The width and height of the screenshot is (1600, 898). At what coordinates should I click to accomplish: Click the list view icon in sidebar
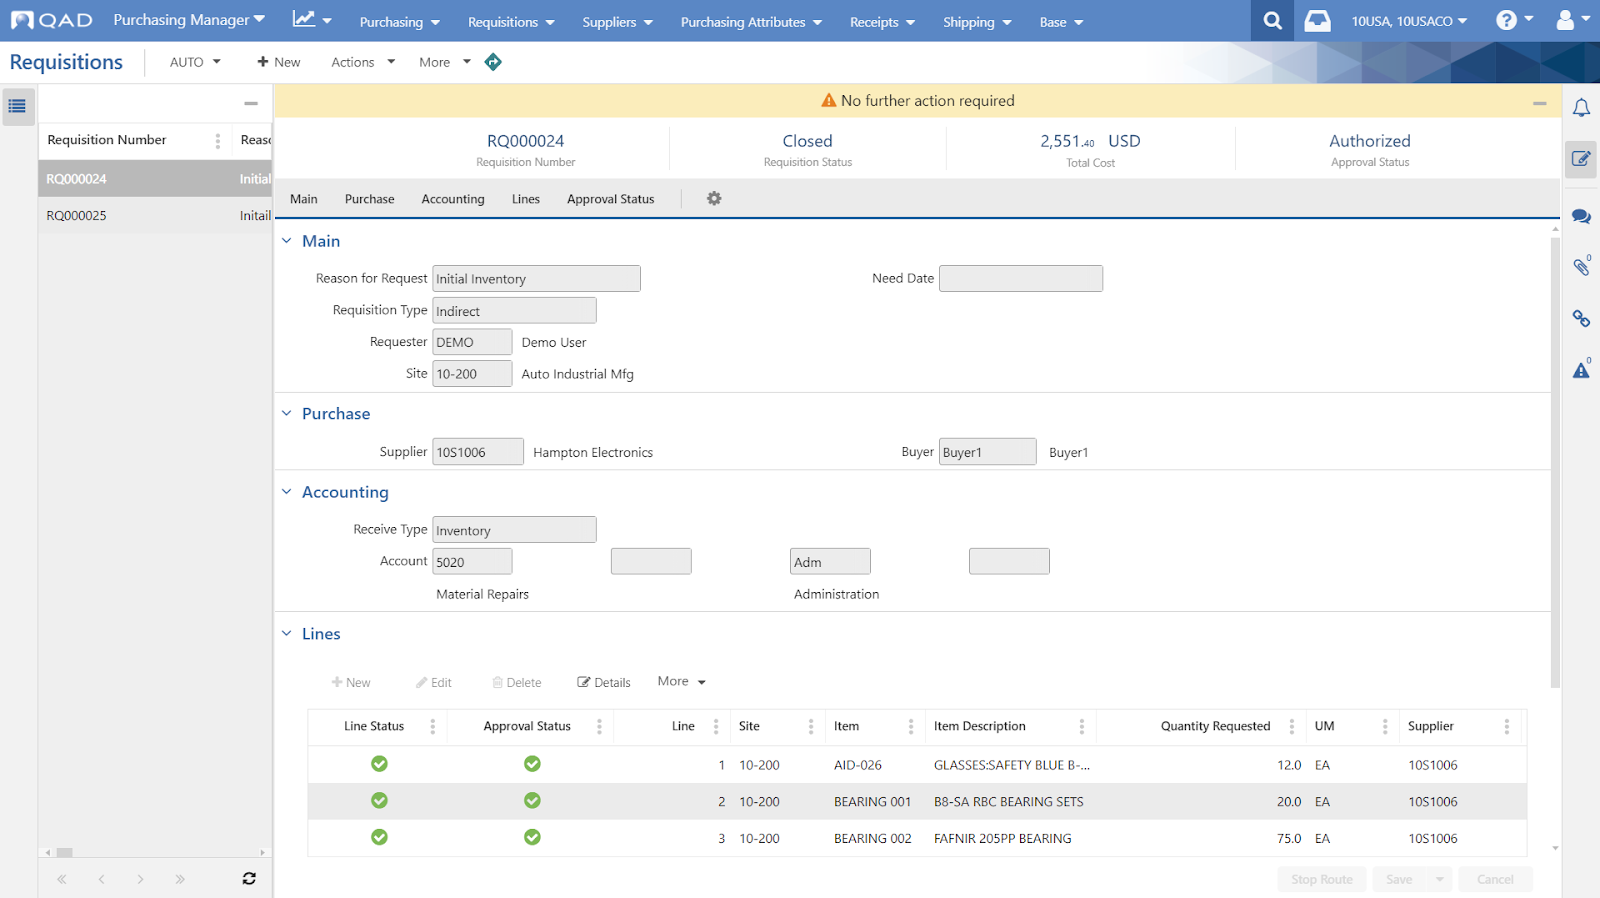point(17,106)
